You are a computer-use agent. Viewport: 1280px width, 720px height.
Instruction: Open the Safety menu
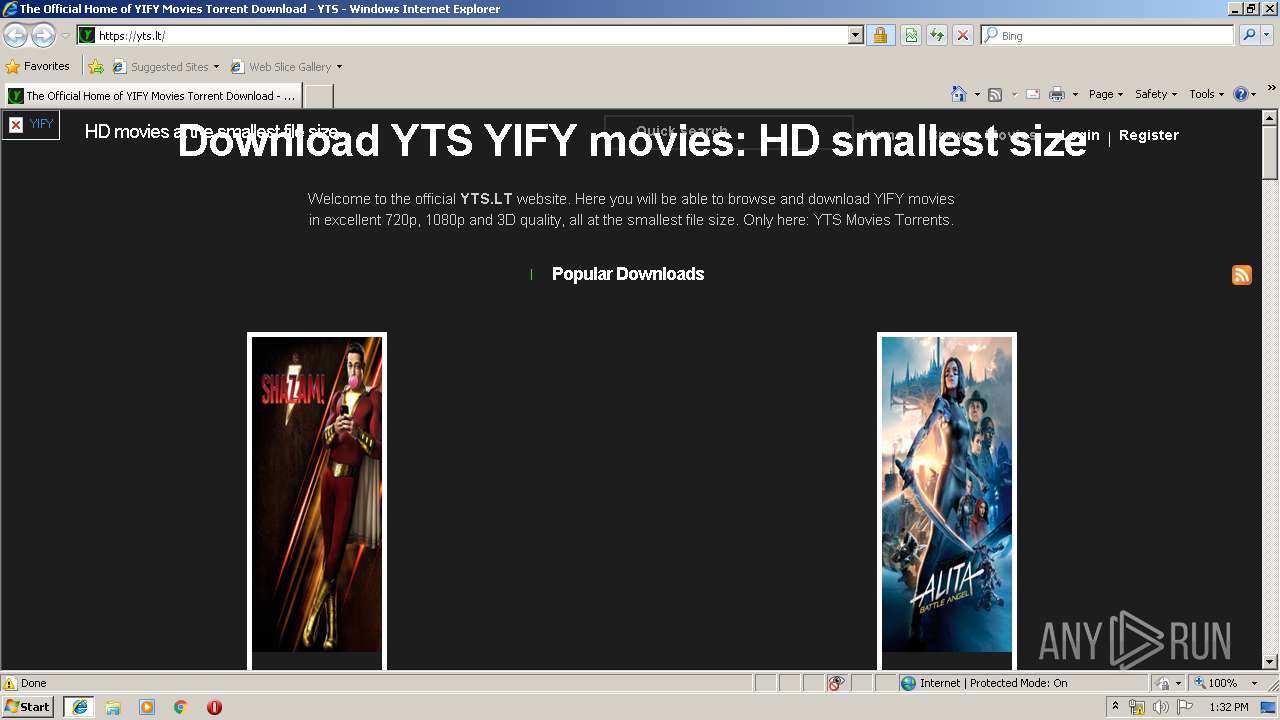pyautogui.click(x=1156, y=94)
